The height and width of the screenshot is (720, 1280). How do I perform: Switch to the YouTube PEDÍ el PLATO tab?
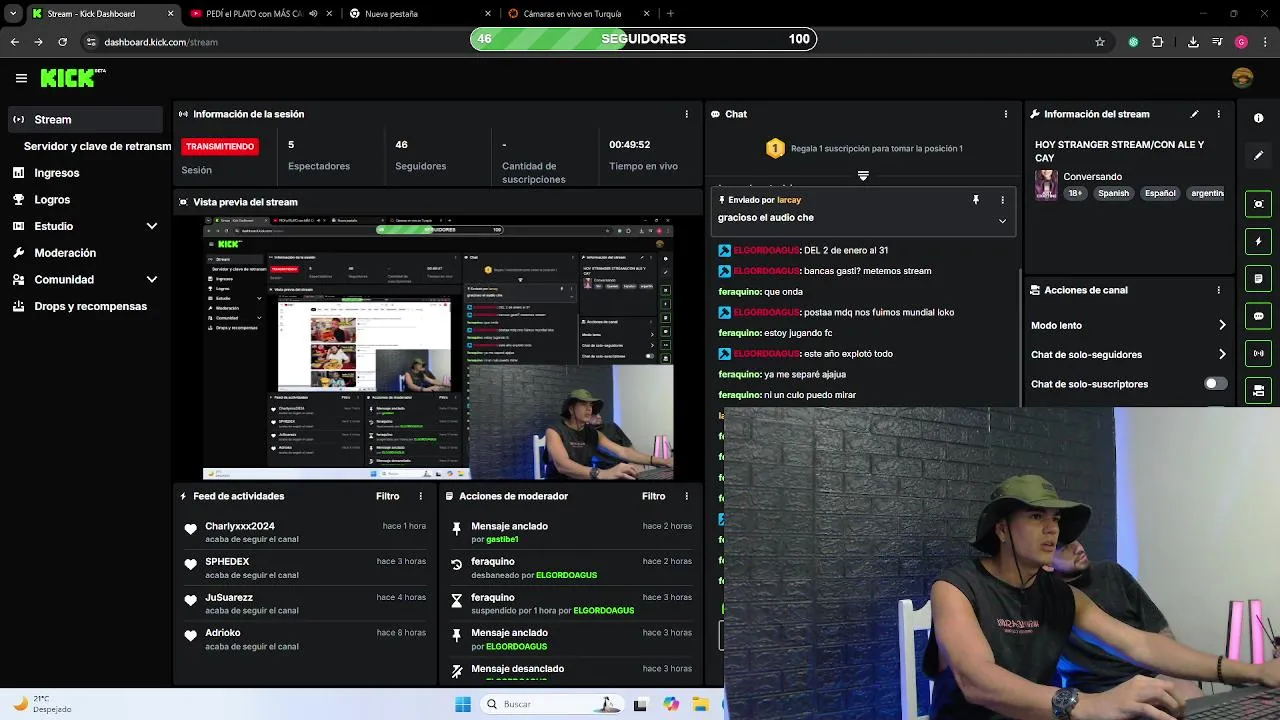[255, 14]
